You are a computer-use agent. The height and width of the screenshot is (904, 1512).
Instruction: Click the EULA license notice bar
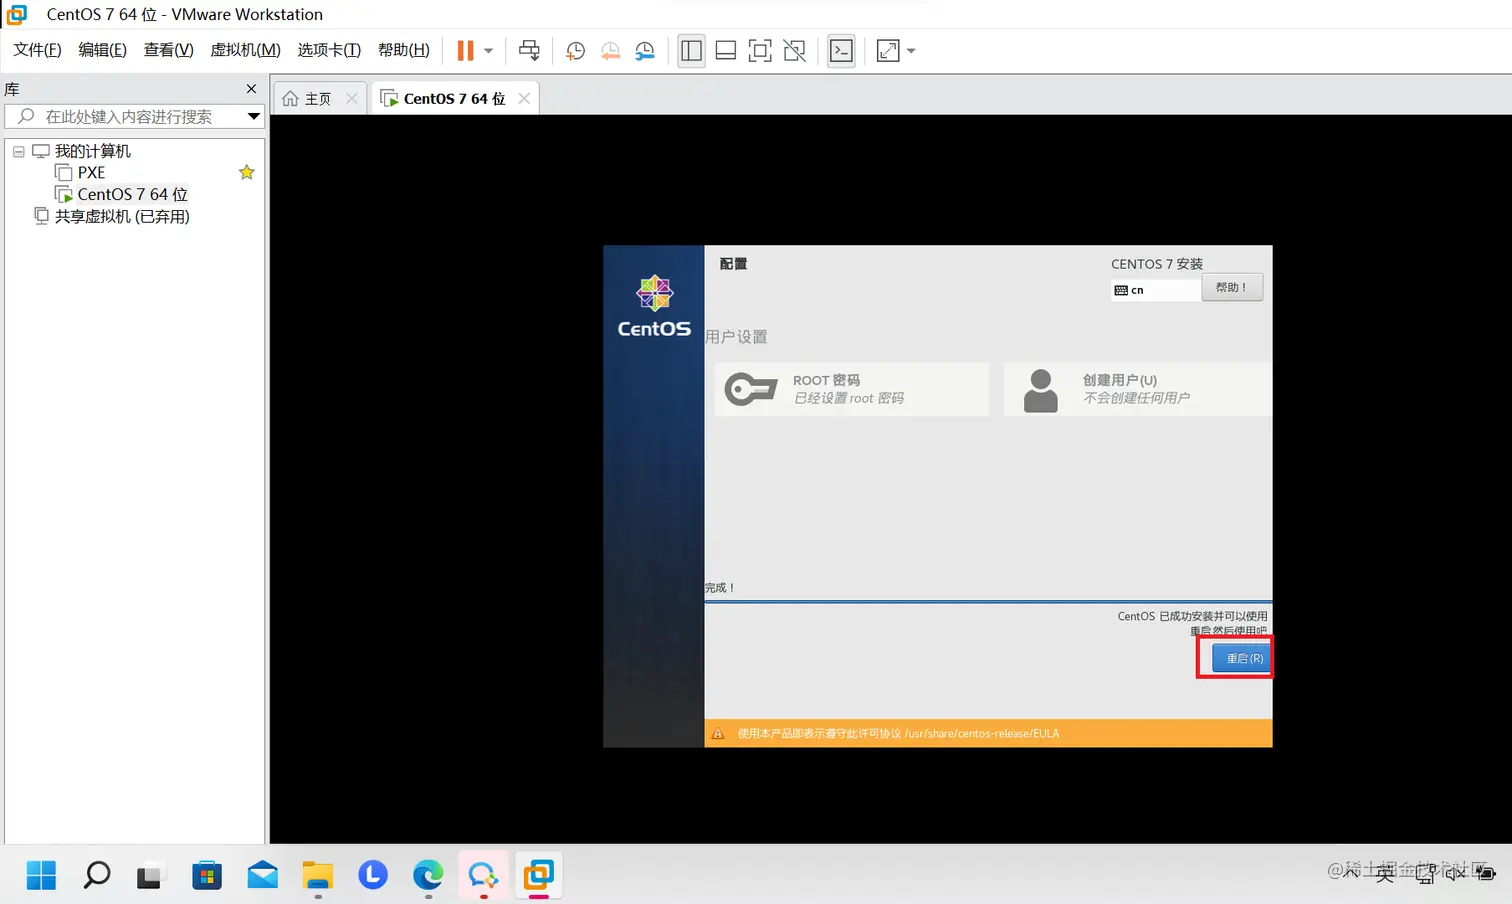click(x=988, y=734)
